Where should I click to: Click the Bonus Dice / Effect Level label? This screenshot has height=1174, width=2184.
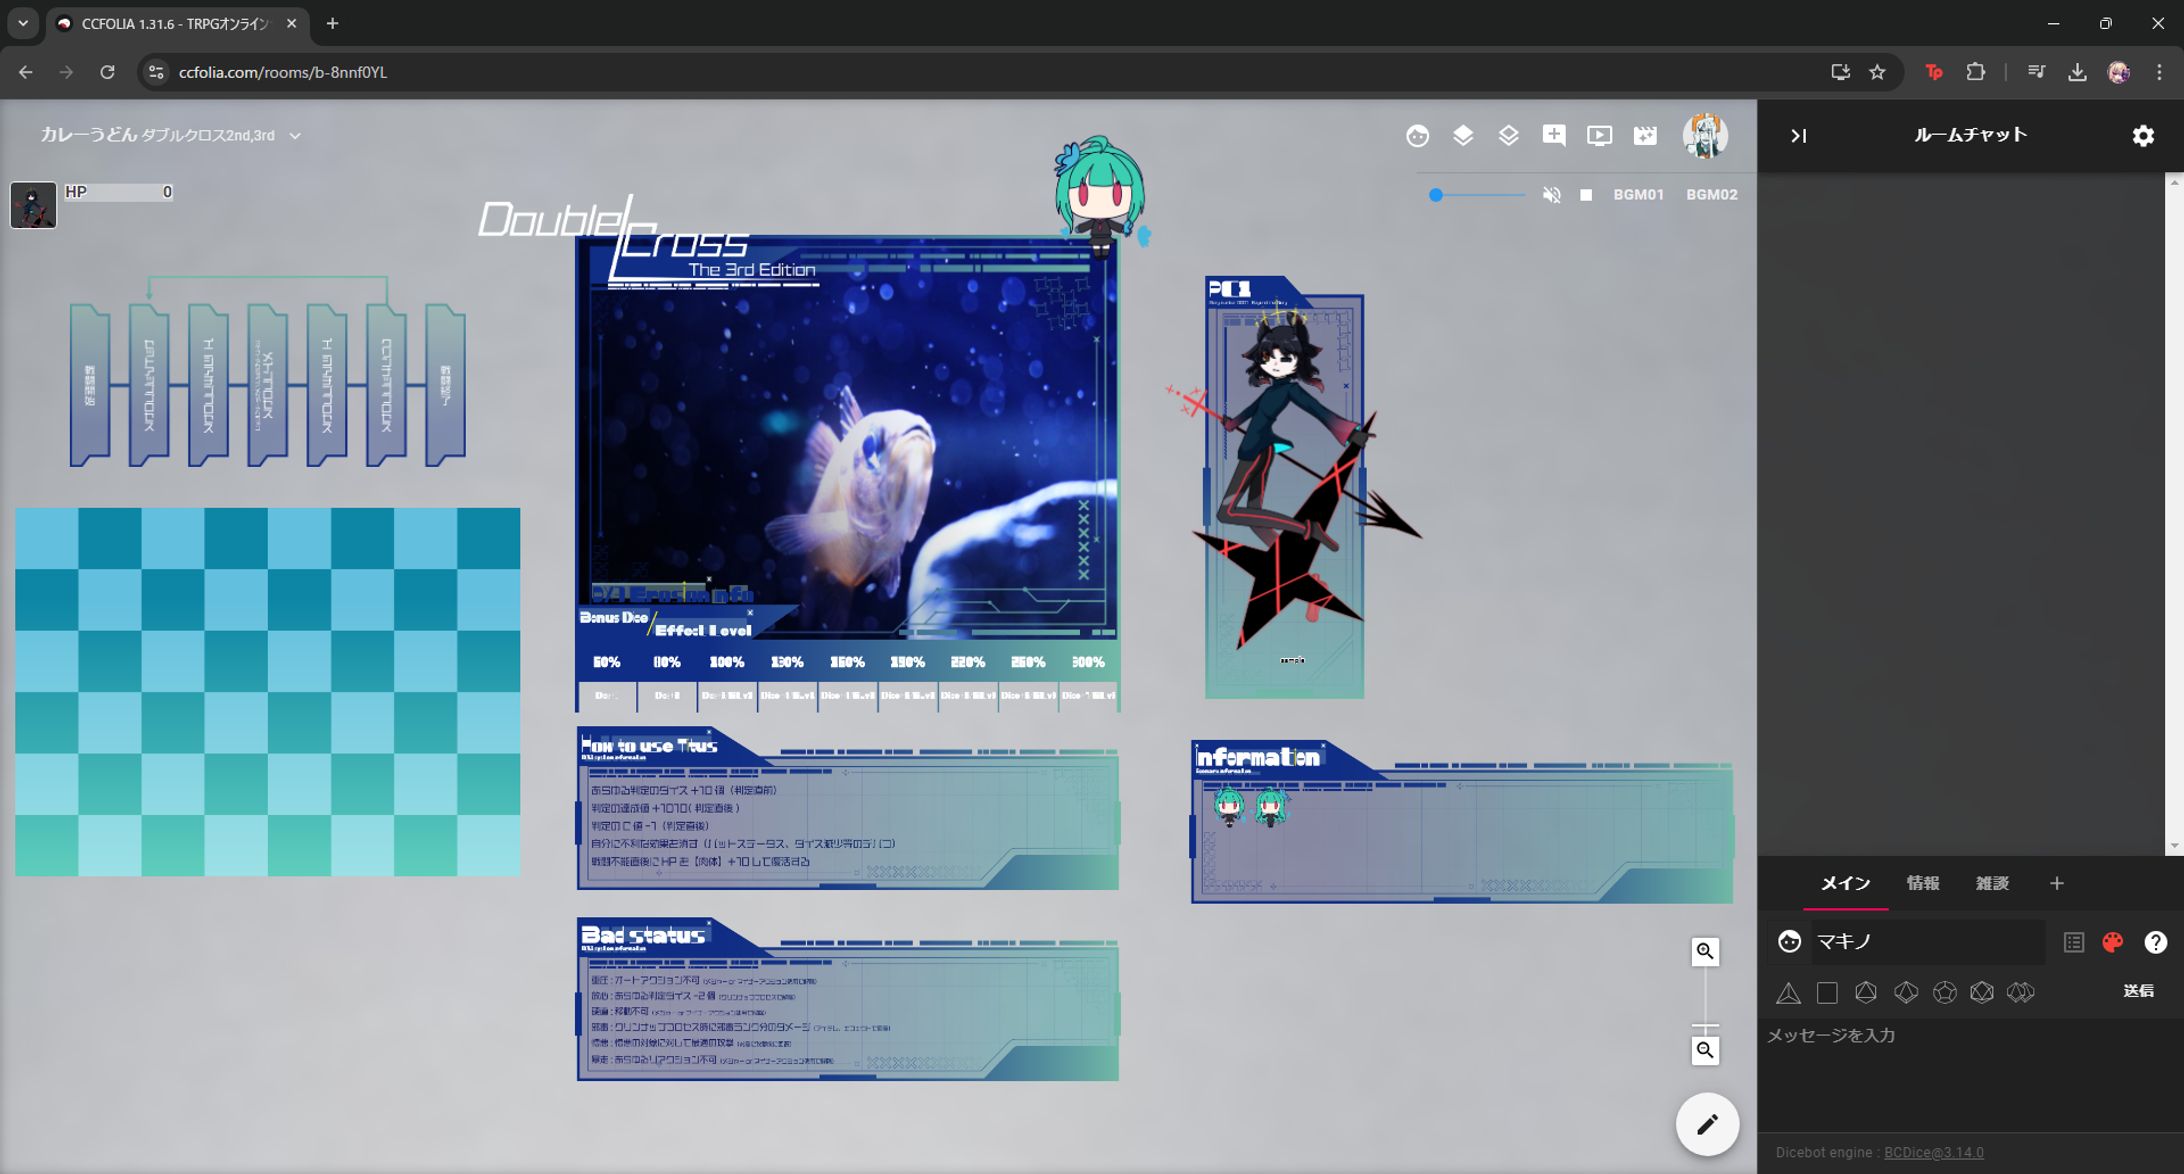pos(666,623)
